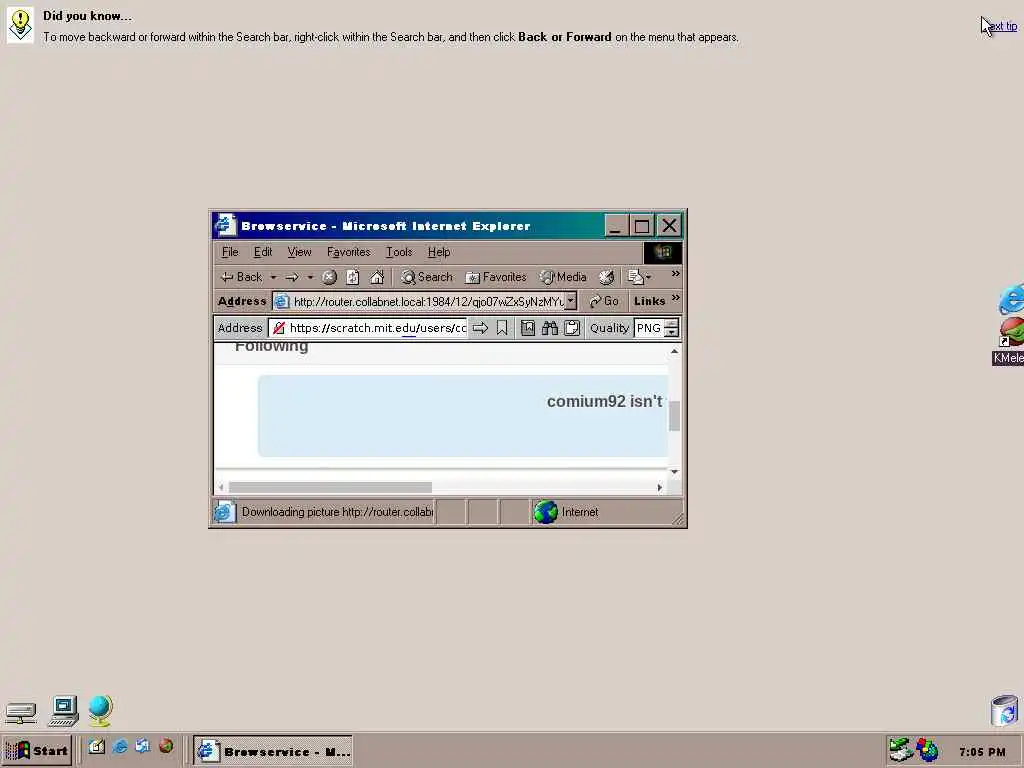Screen dimensions: 1024x768
Task: Click the horizontal scrollbar right arrow
Action: (x=660, y=487)
